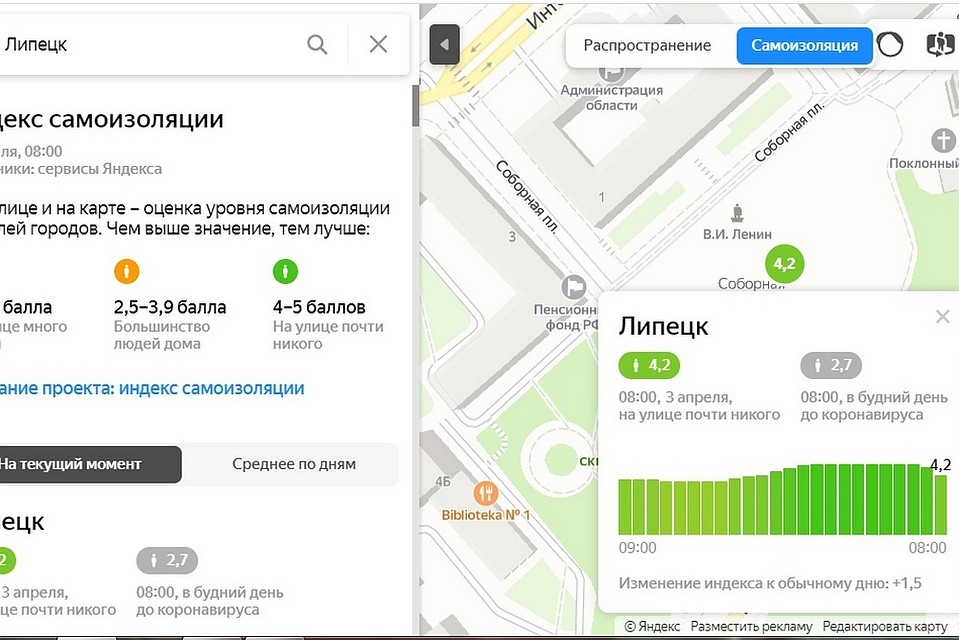Open Biblioteka № 1 restaurant marker
959x640 pixels.
486,493
